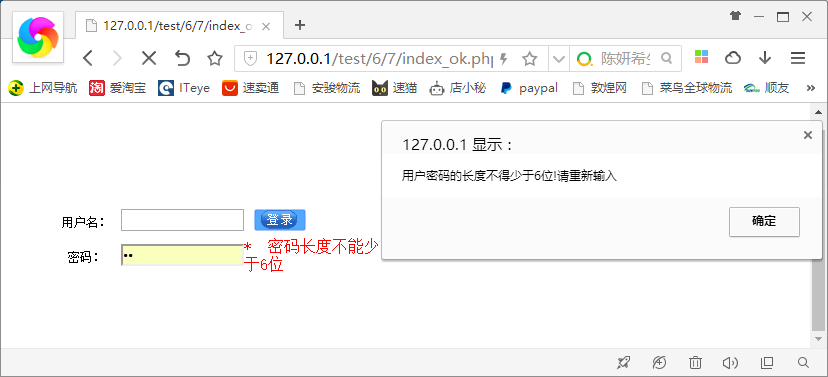Screen dimensions: 828x377
Task: Confirm the alert with 确定
Action: [764, 222]
